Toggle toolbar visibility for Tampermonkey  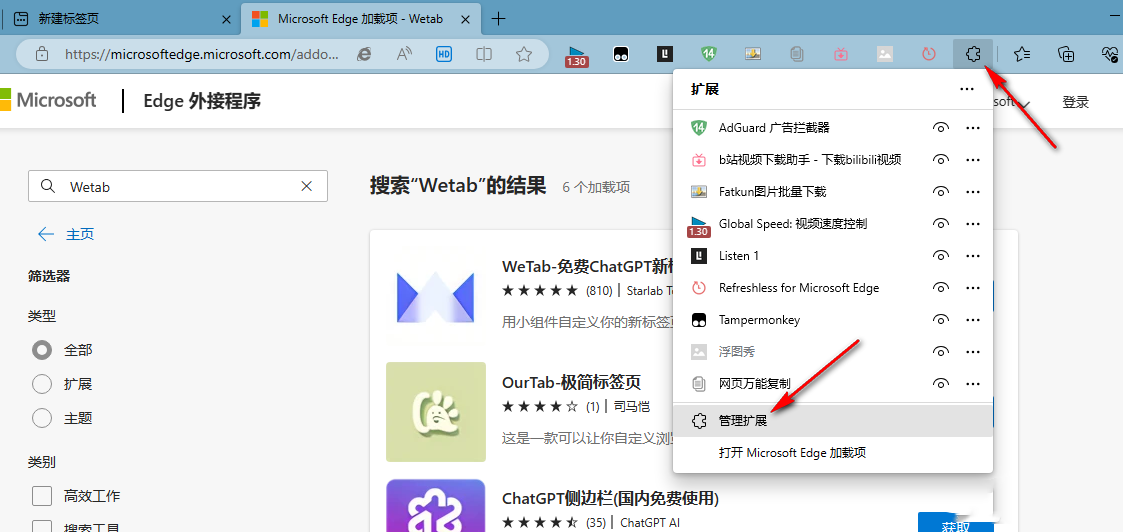click(941, 320)
